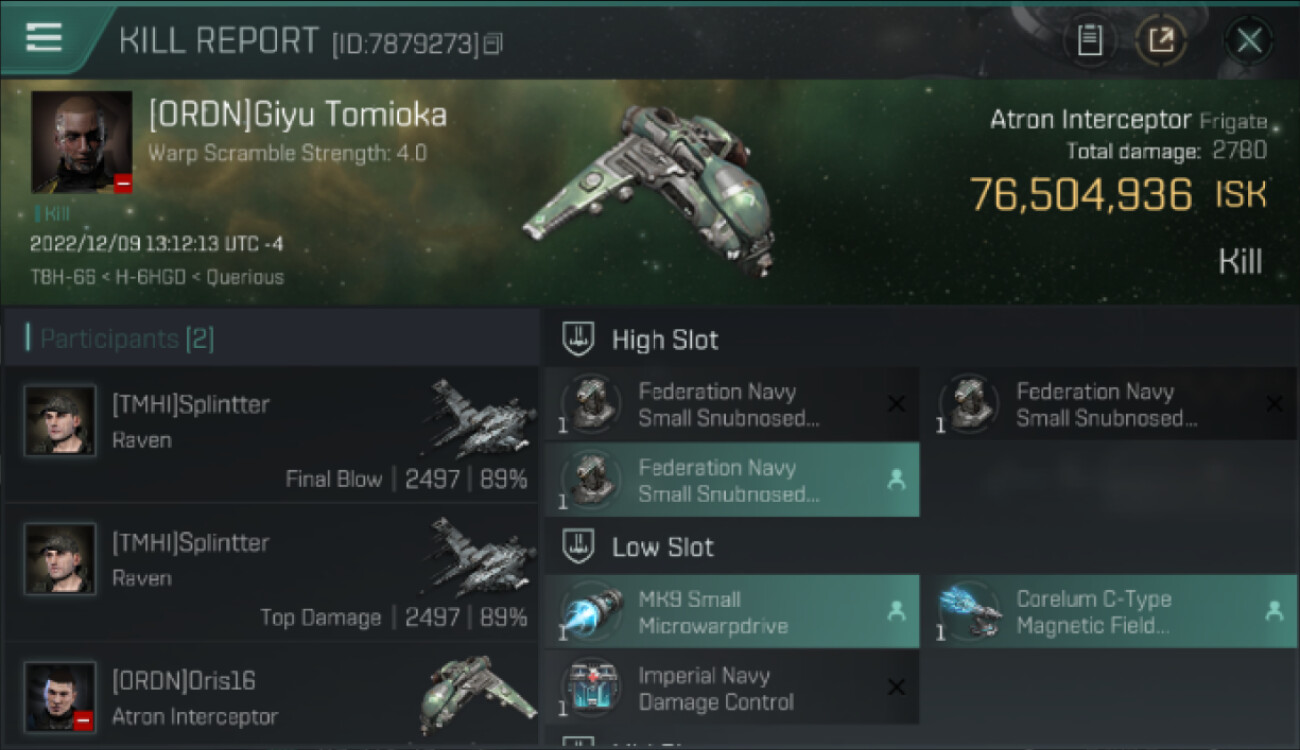The width and height of the screenshot is (1300, 750).
Task: Click the Corelum C-Type Magnetic Field icon
Action: point(970,611)
